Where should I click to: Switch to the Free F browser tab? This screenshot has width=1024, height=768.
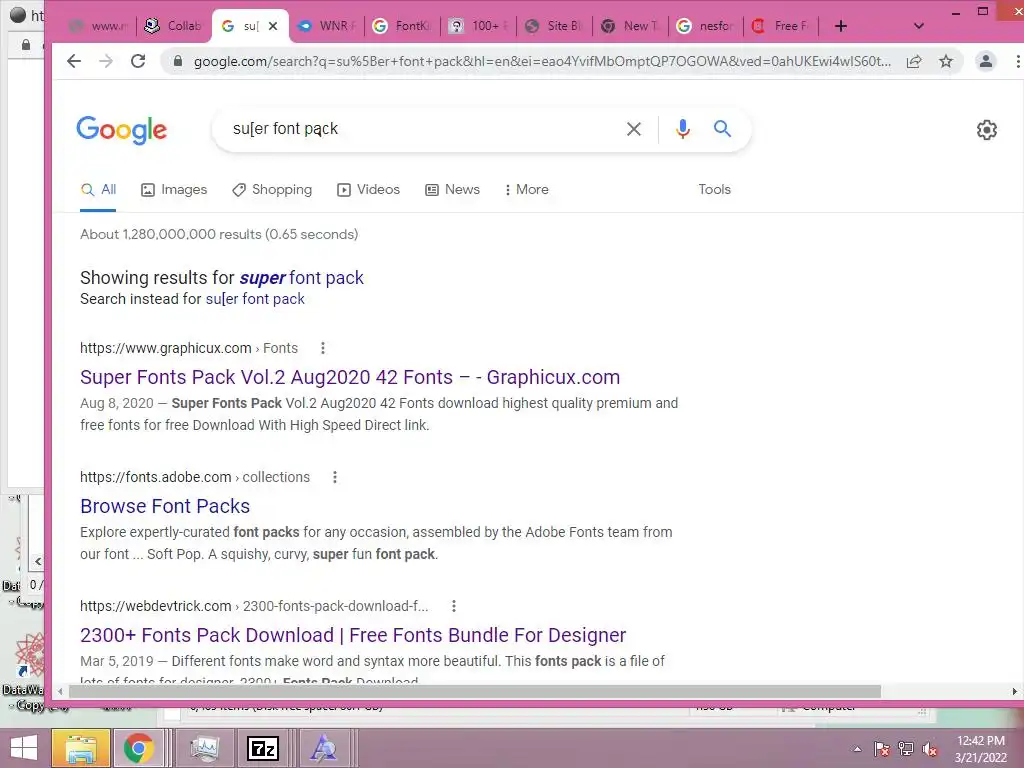point(782,26)
